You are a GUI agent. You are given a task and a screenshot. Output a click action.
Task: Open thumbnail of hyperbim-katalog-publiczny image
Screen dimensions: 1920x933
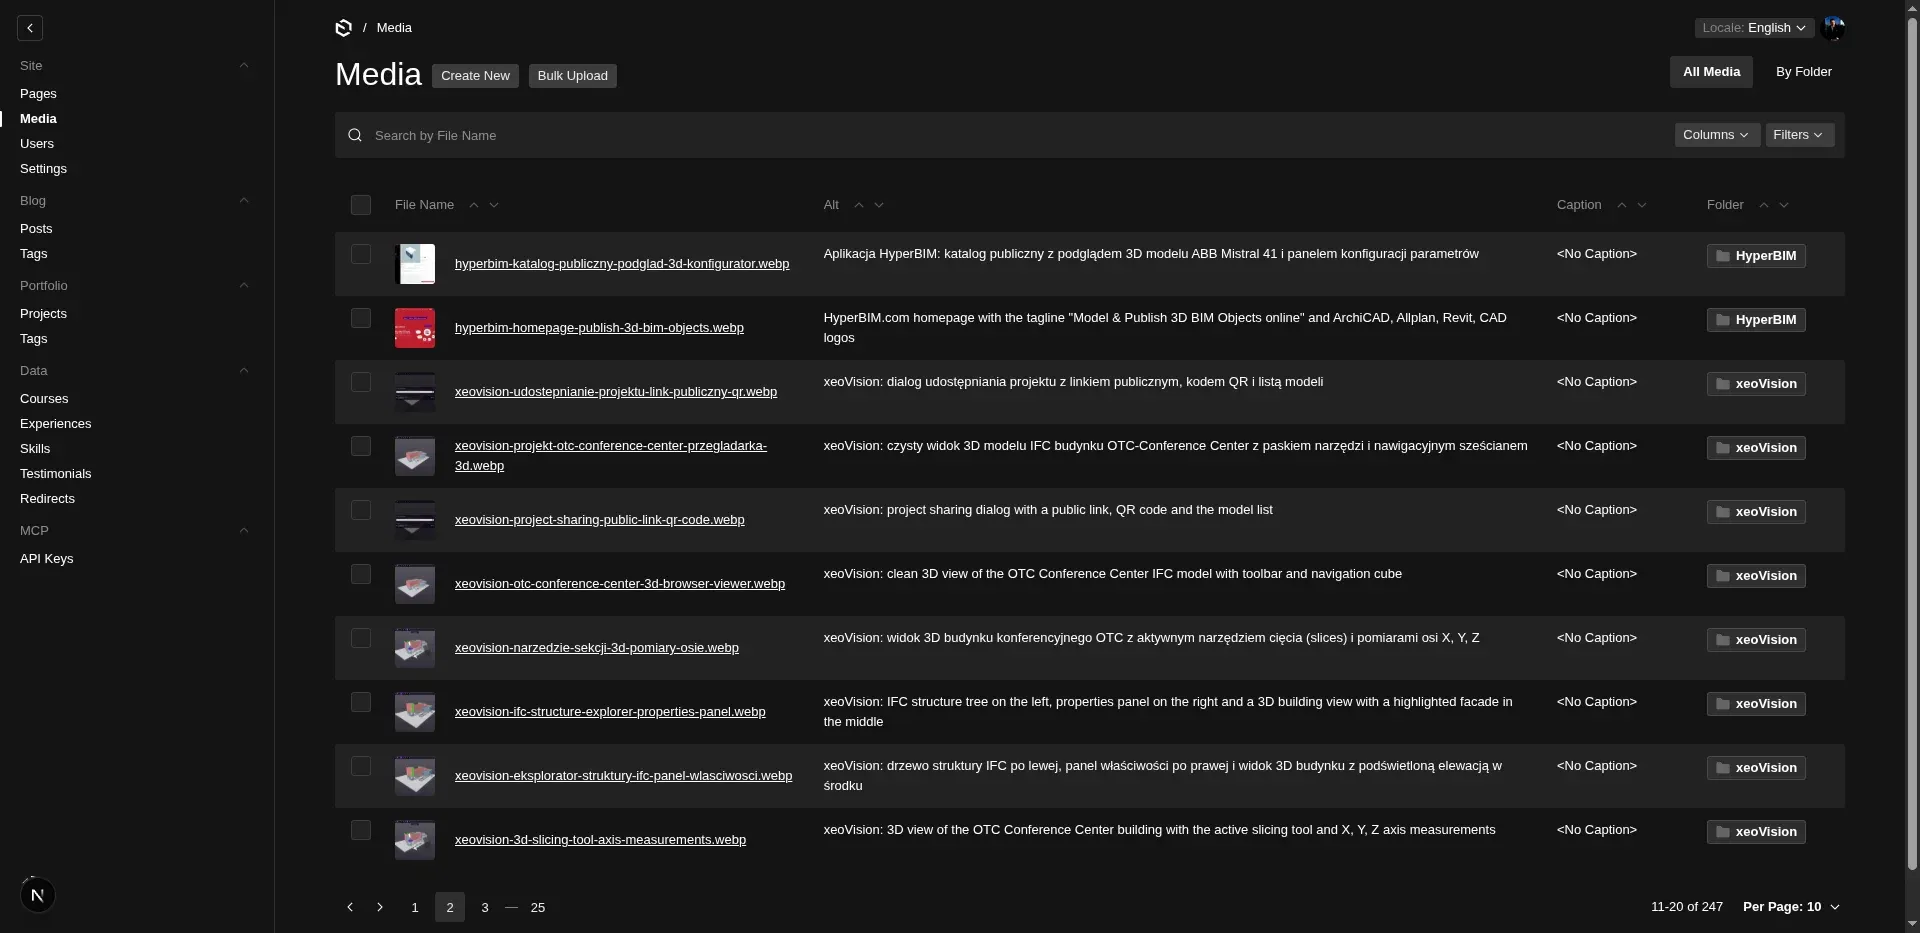pyautogui.click(x=415, y=264)
